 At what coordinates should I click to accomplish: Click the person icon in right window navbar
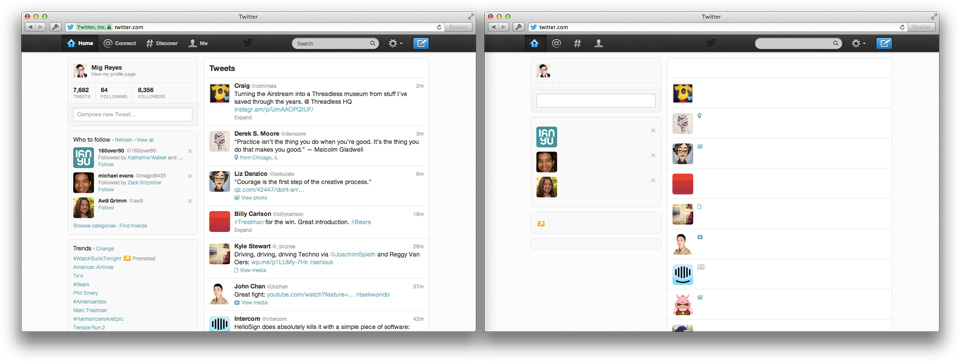coord(599,43)
